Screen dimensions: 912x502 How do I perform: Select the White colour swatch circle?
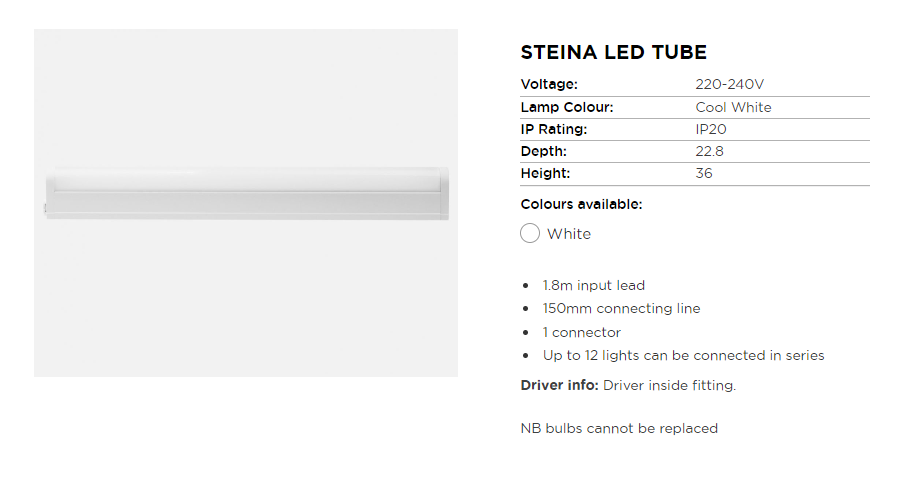[x=530, y=234]
